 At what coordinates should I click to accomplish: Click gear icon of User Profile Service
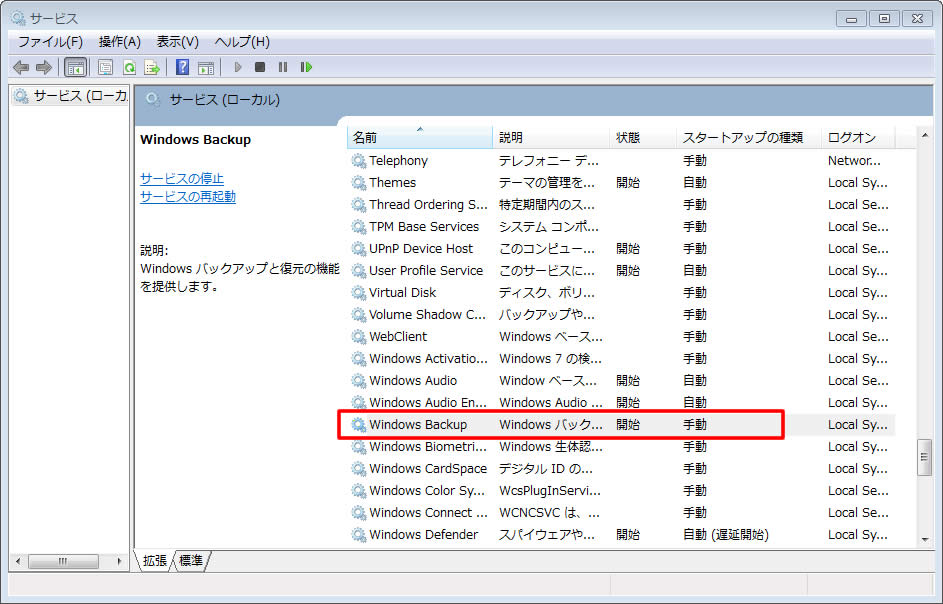(359, 271)
